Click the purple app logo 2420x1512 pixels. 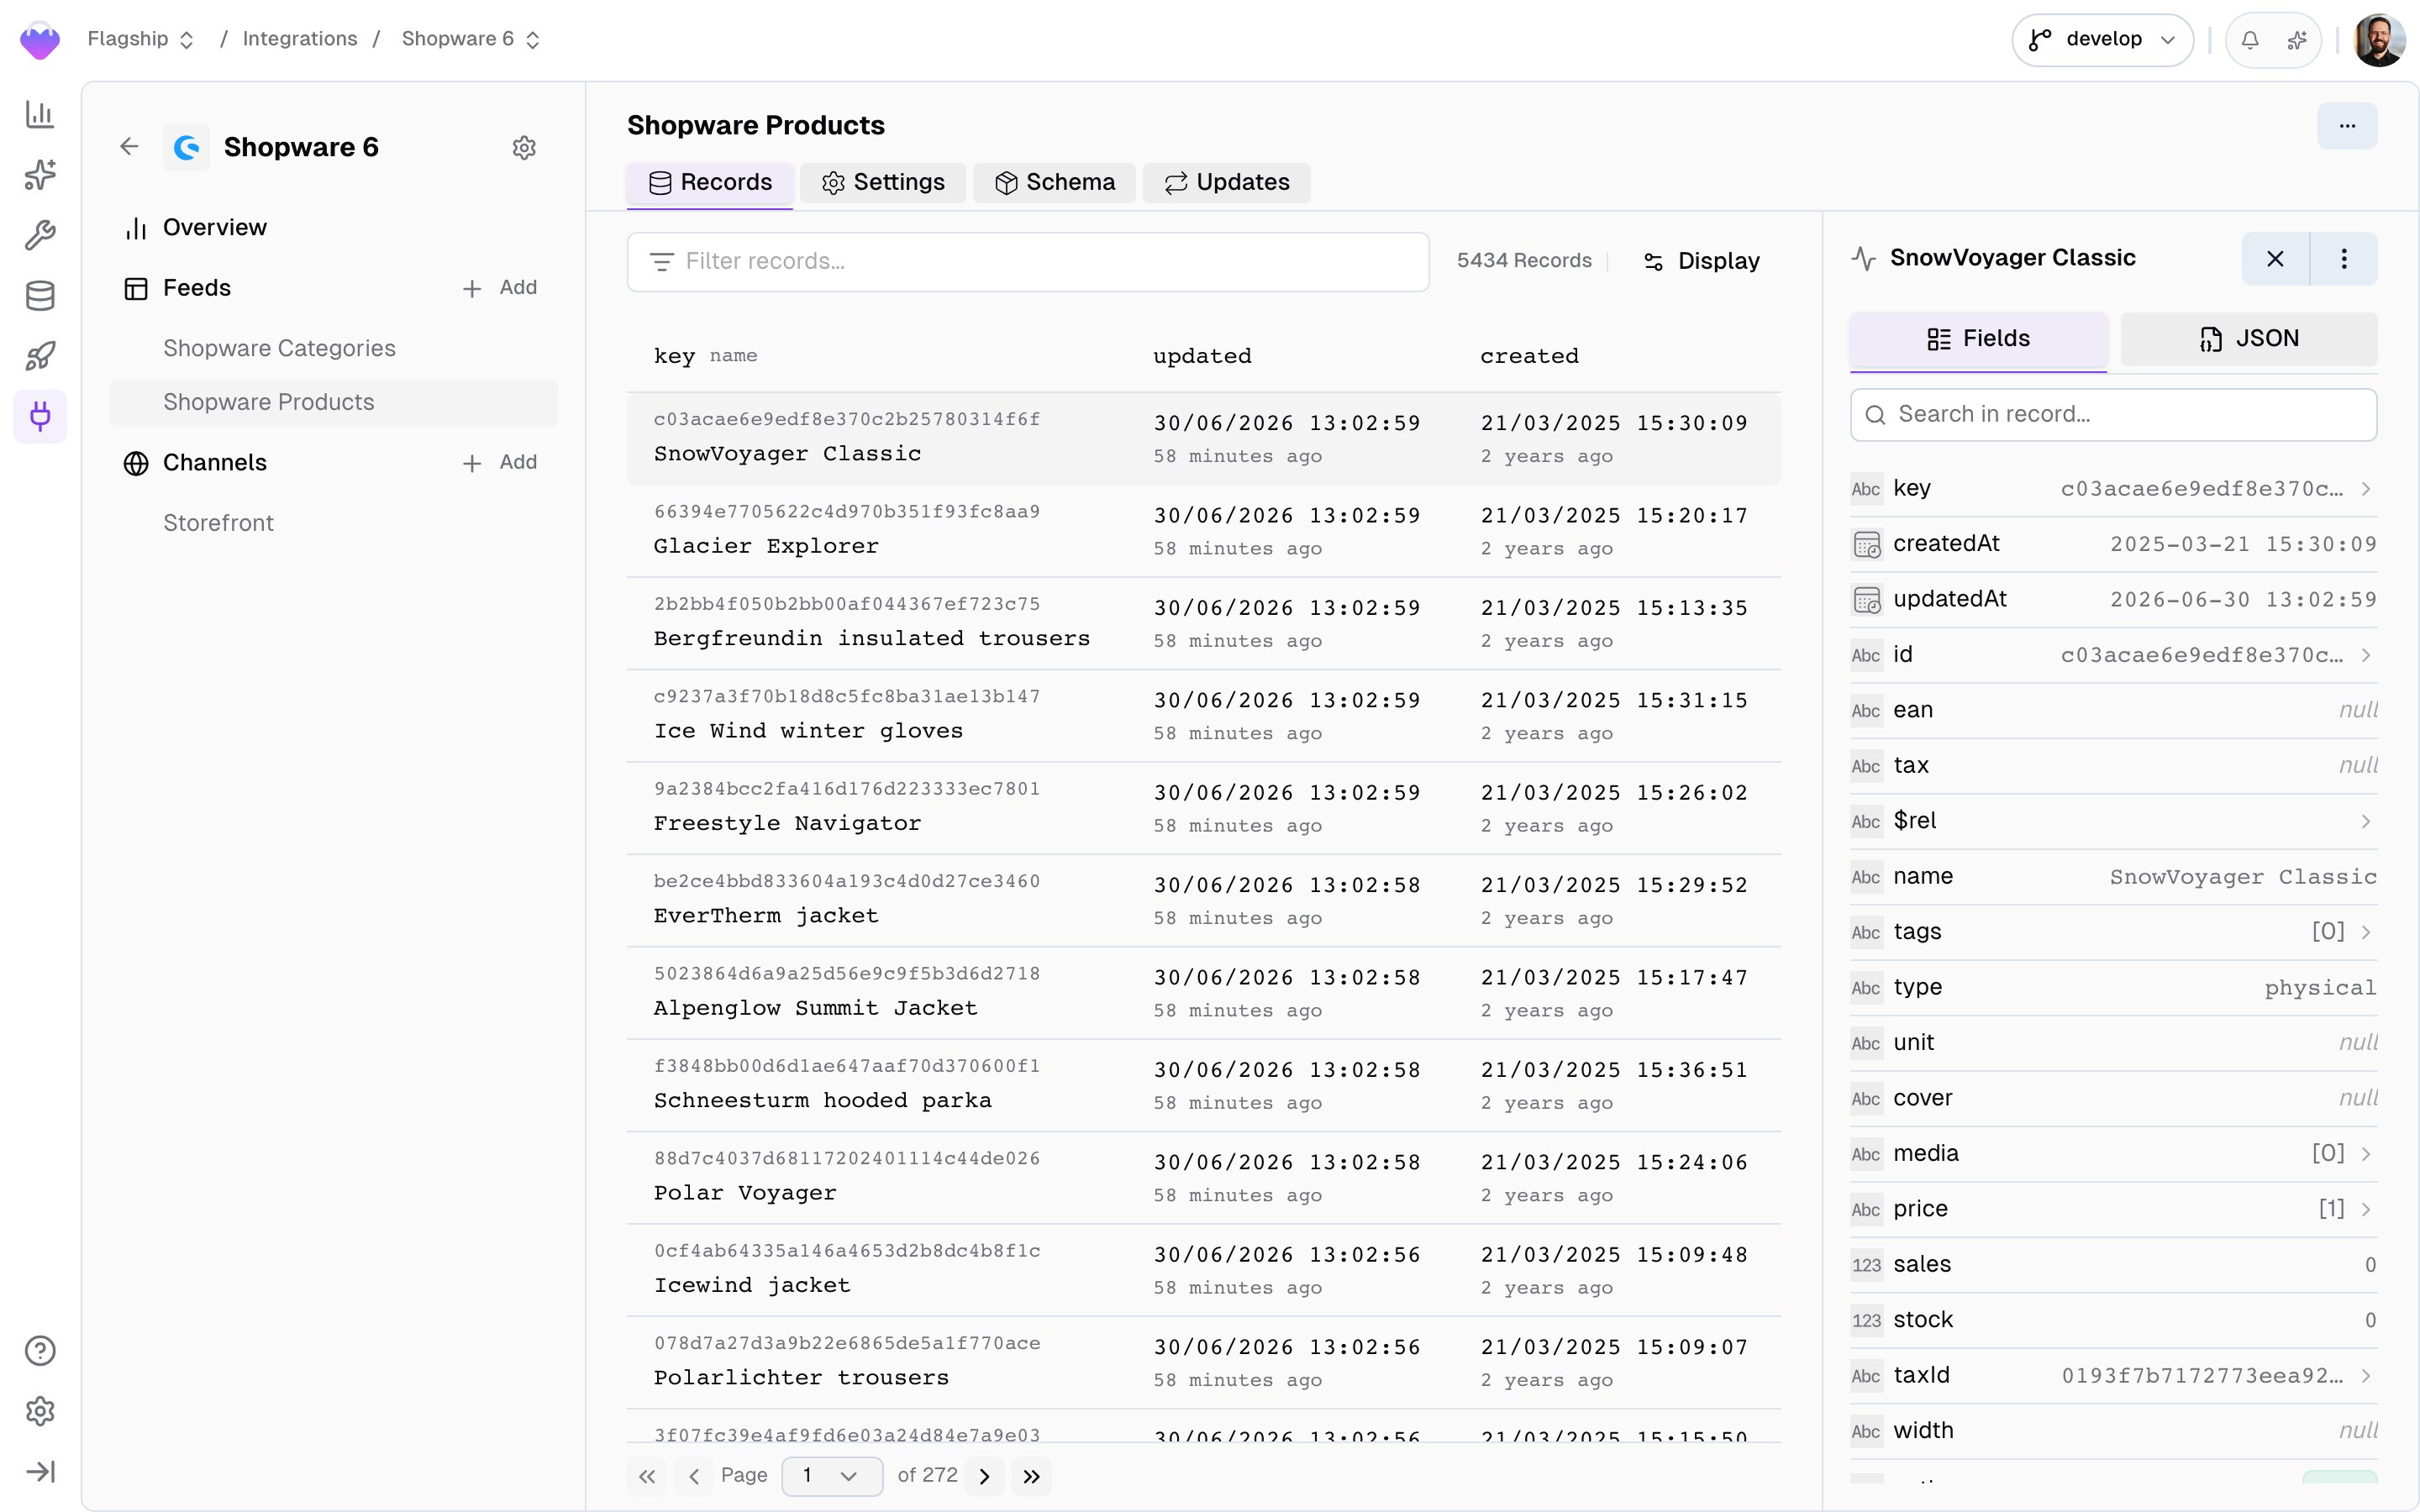coord(40,40)
